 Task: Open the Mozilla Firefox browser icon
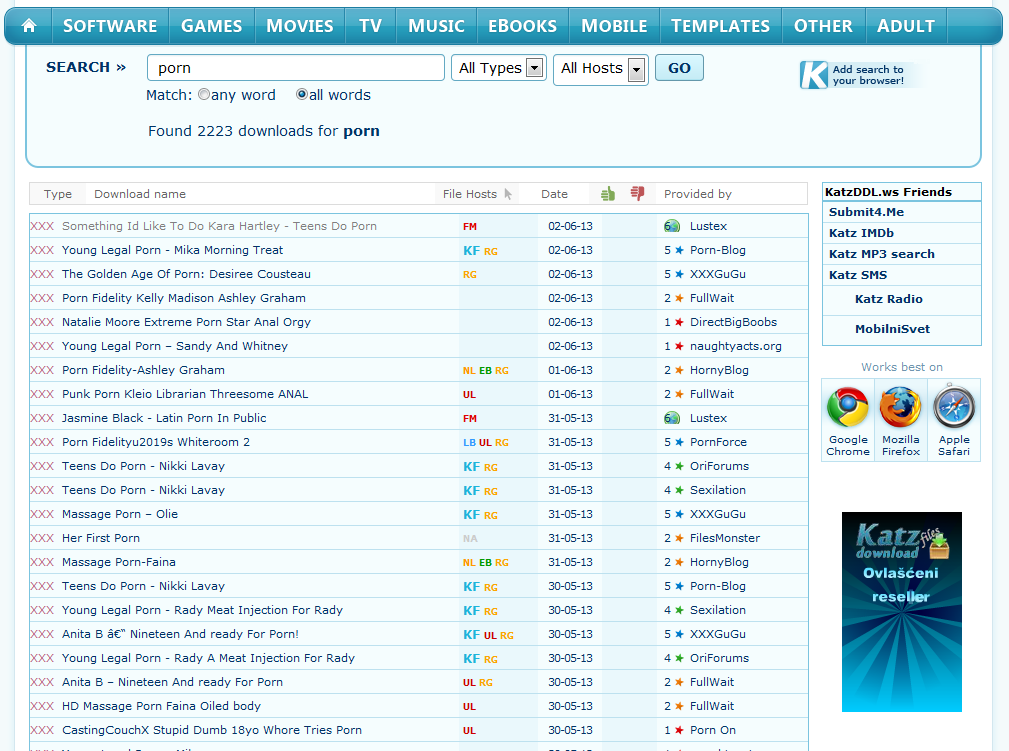(900, 407)
